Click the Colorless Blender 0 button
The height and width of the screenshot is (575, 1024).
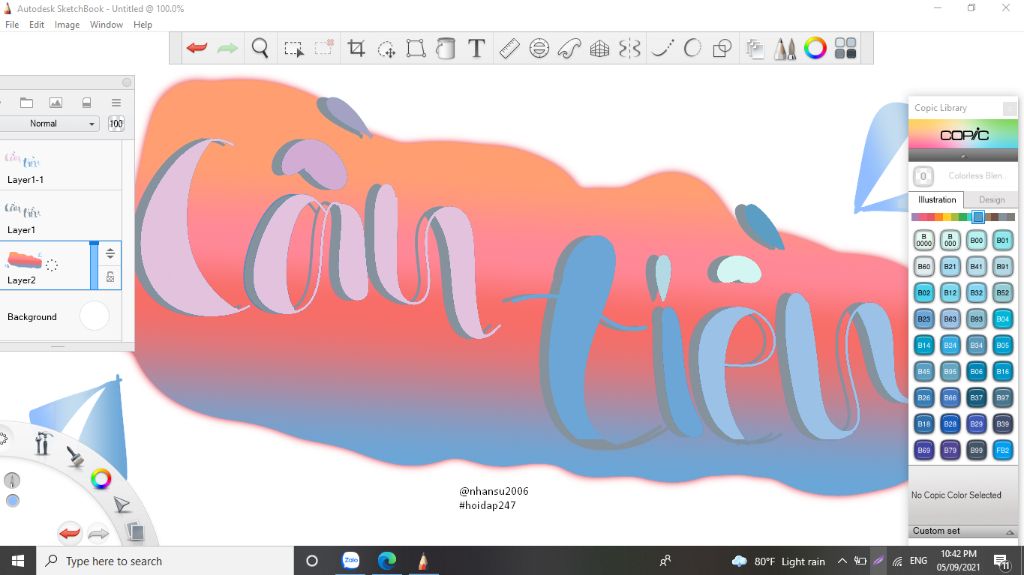pos(923,176)
